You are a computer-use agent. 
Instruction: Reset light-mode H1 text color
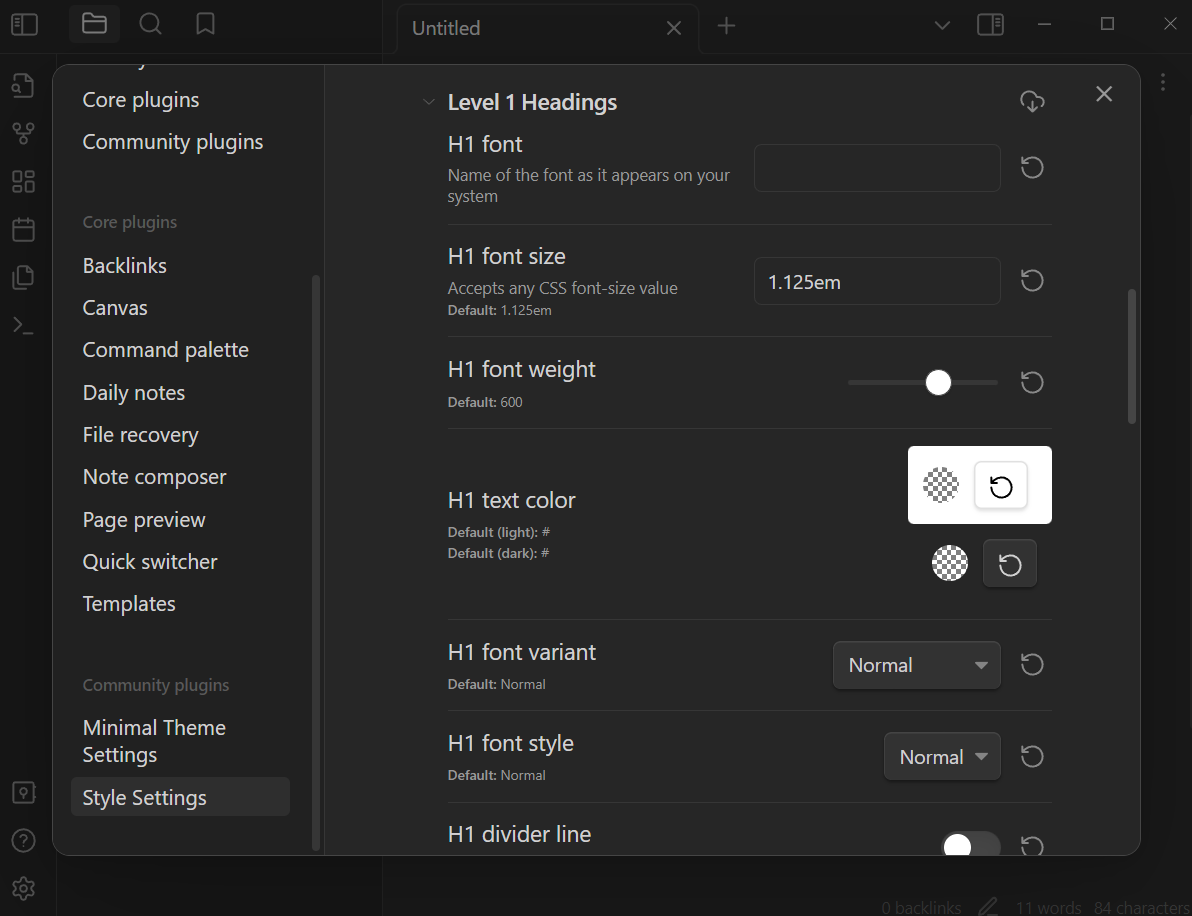[x=1000, y=486]
